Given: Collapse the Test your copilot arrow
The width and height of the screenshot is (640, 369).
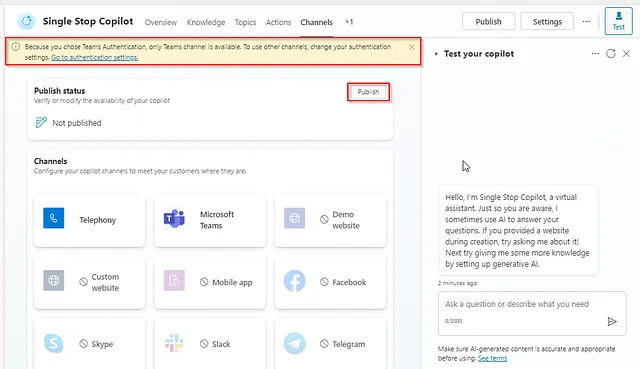Looking at the screenshot, I should click(436, 53).
